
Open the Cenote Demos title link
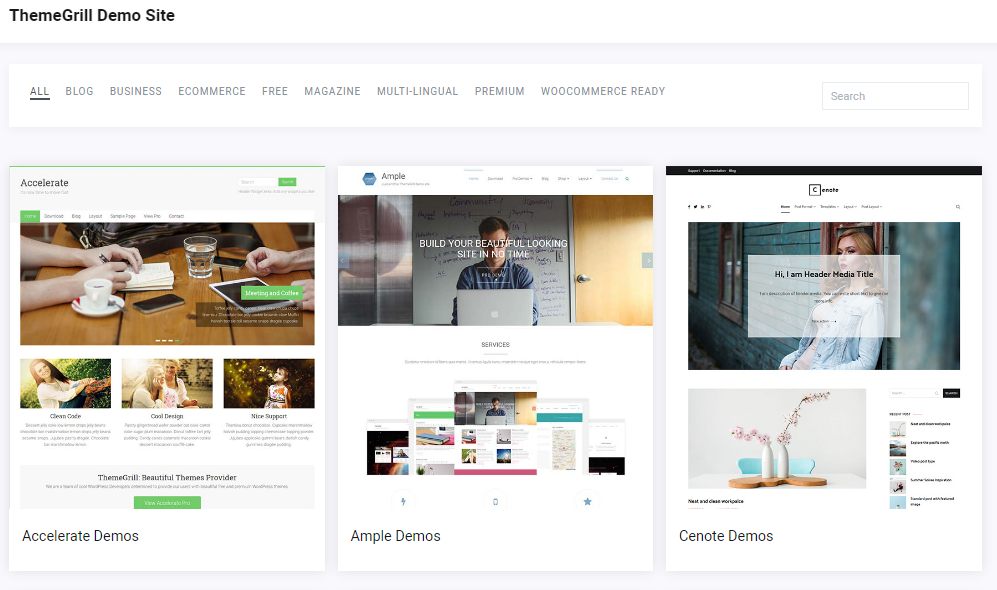tap(725, 536)
